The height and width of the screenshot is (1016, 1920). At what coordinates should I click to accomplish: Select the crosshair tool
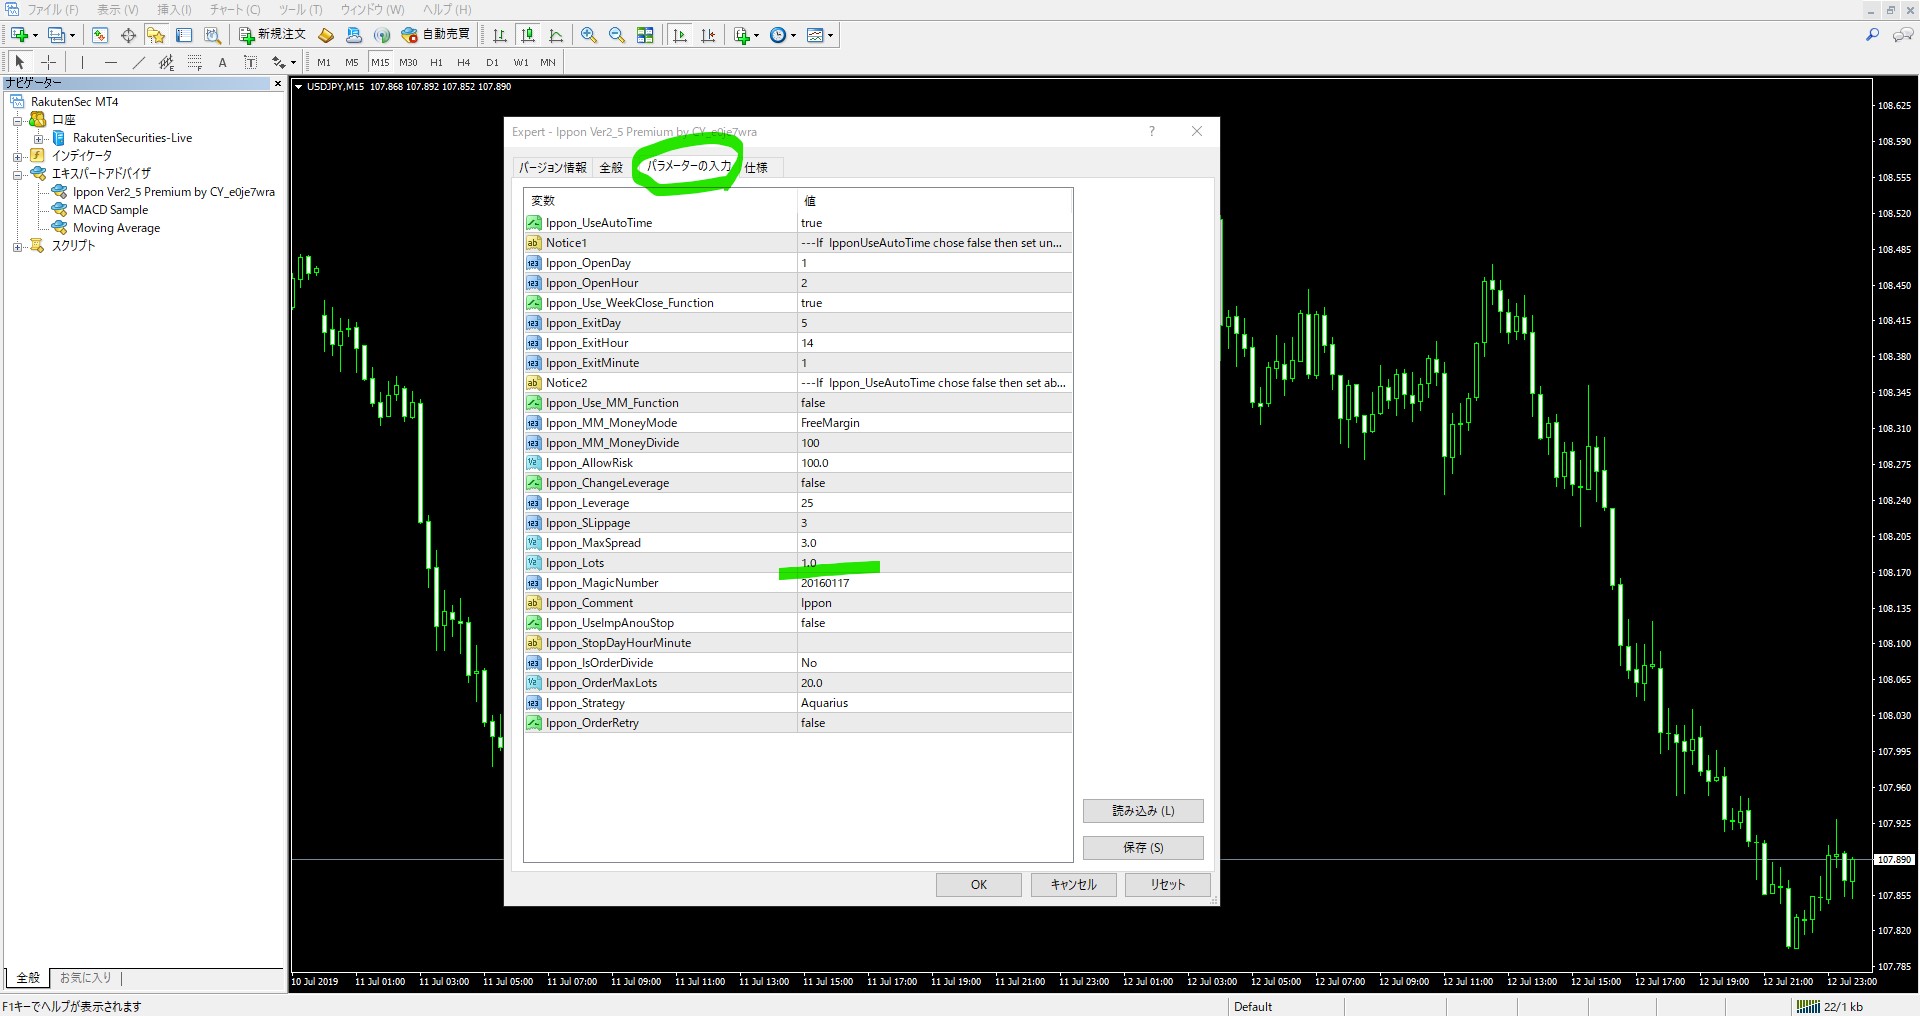pyautogui.click(x=48, y=62)
